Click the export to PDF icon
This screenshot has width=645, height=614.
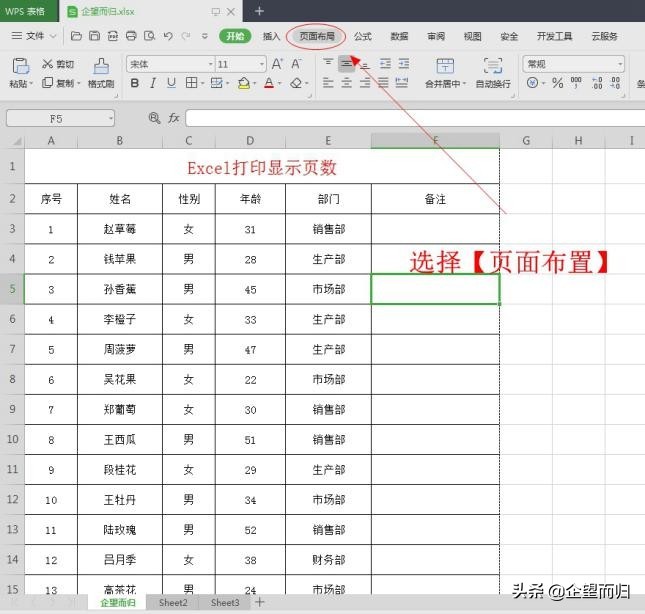(x=113, y=36)
